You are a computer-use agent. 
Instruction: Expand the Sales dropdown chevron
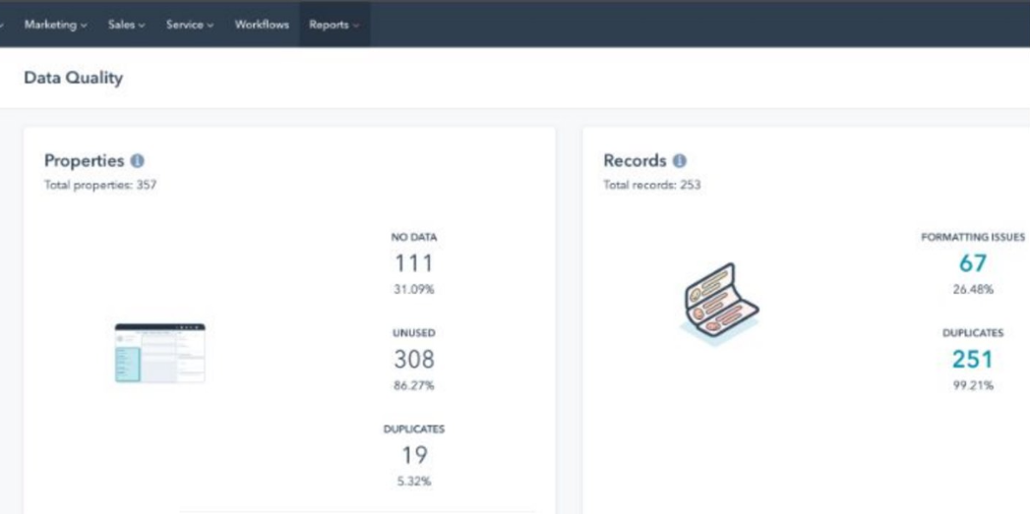142,26
